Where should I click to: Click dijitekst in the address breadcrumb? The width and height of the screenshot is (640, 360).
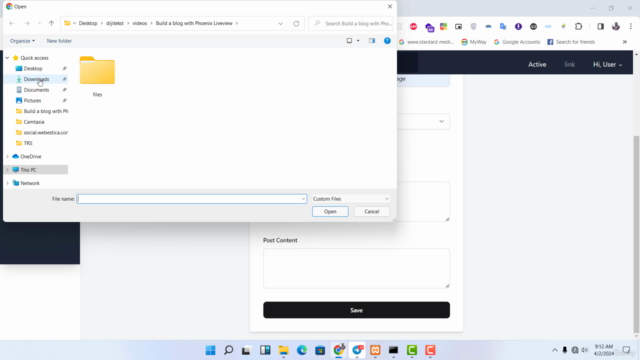115,23
